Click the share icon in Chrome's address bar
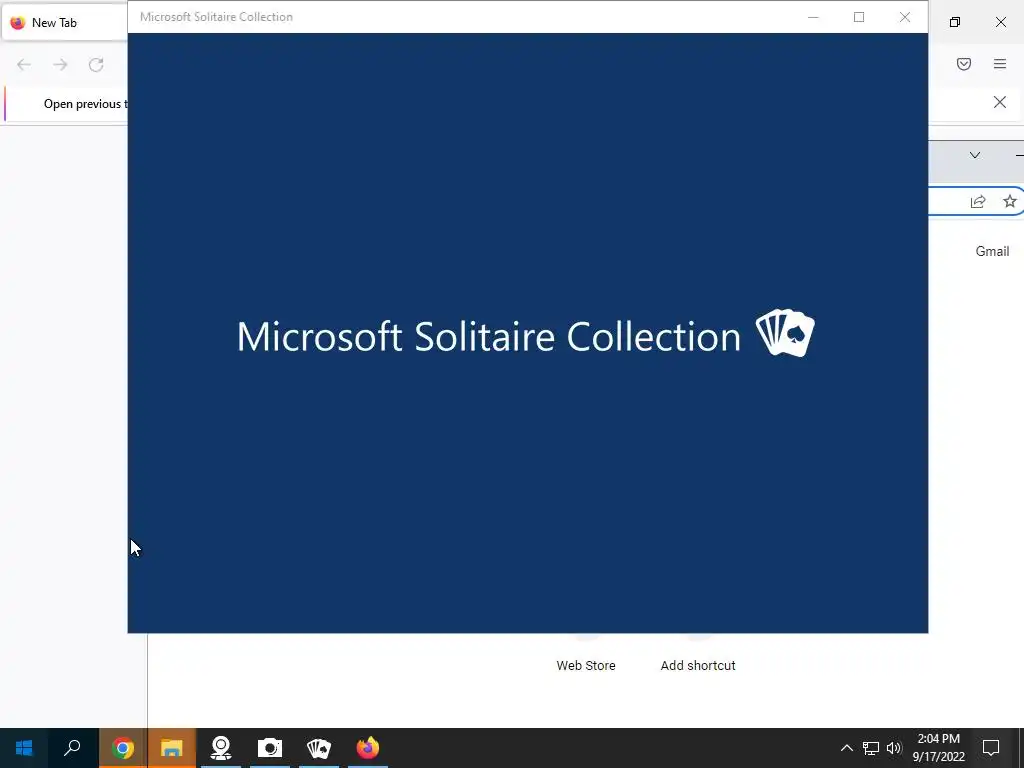1024x768 pixels. (978, 202)
